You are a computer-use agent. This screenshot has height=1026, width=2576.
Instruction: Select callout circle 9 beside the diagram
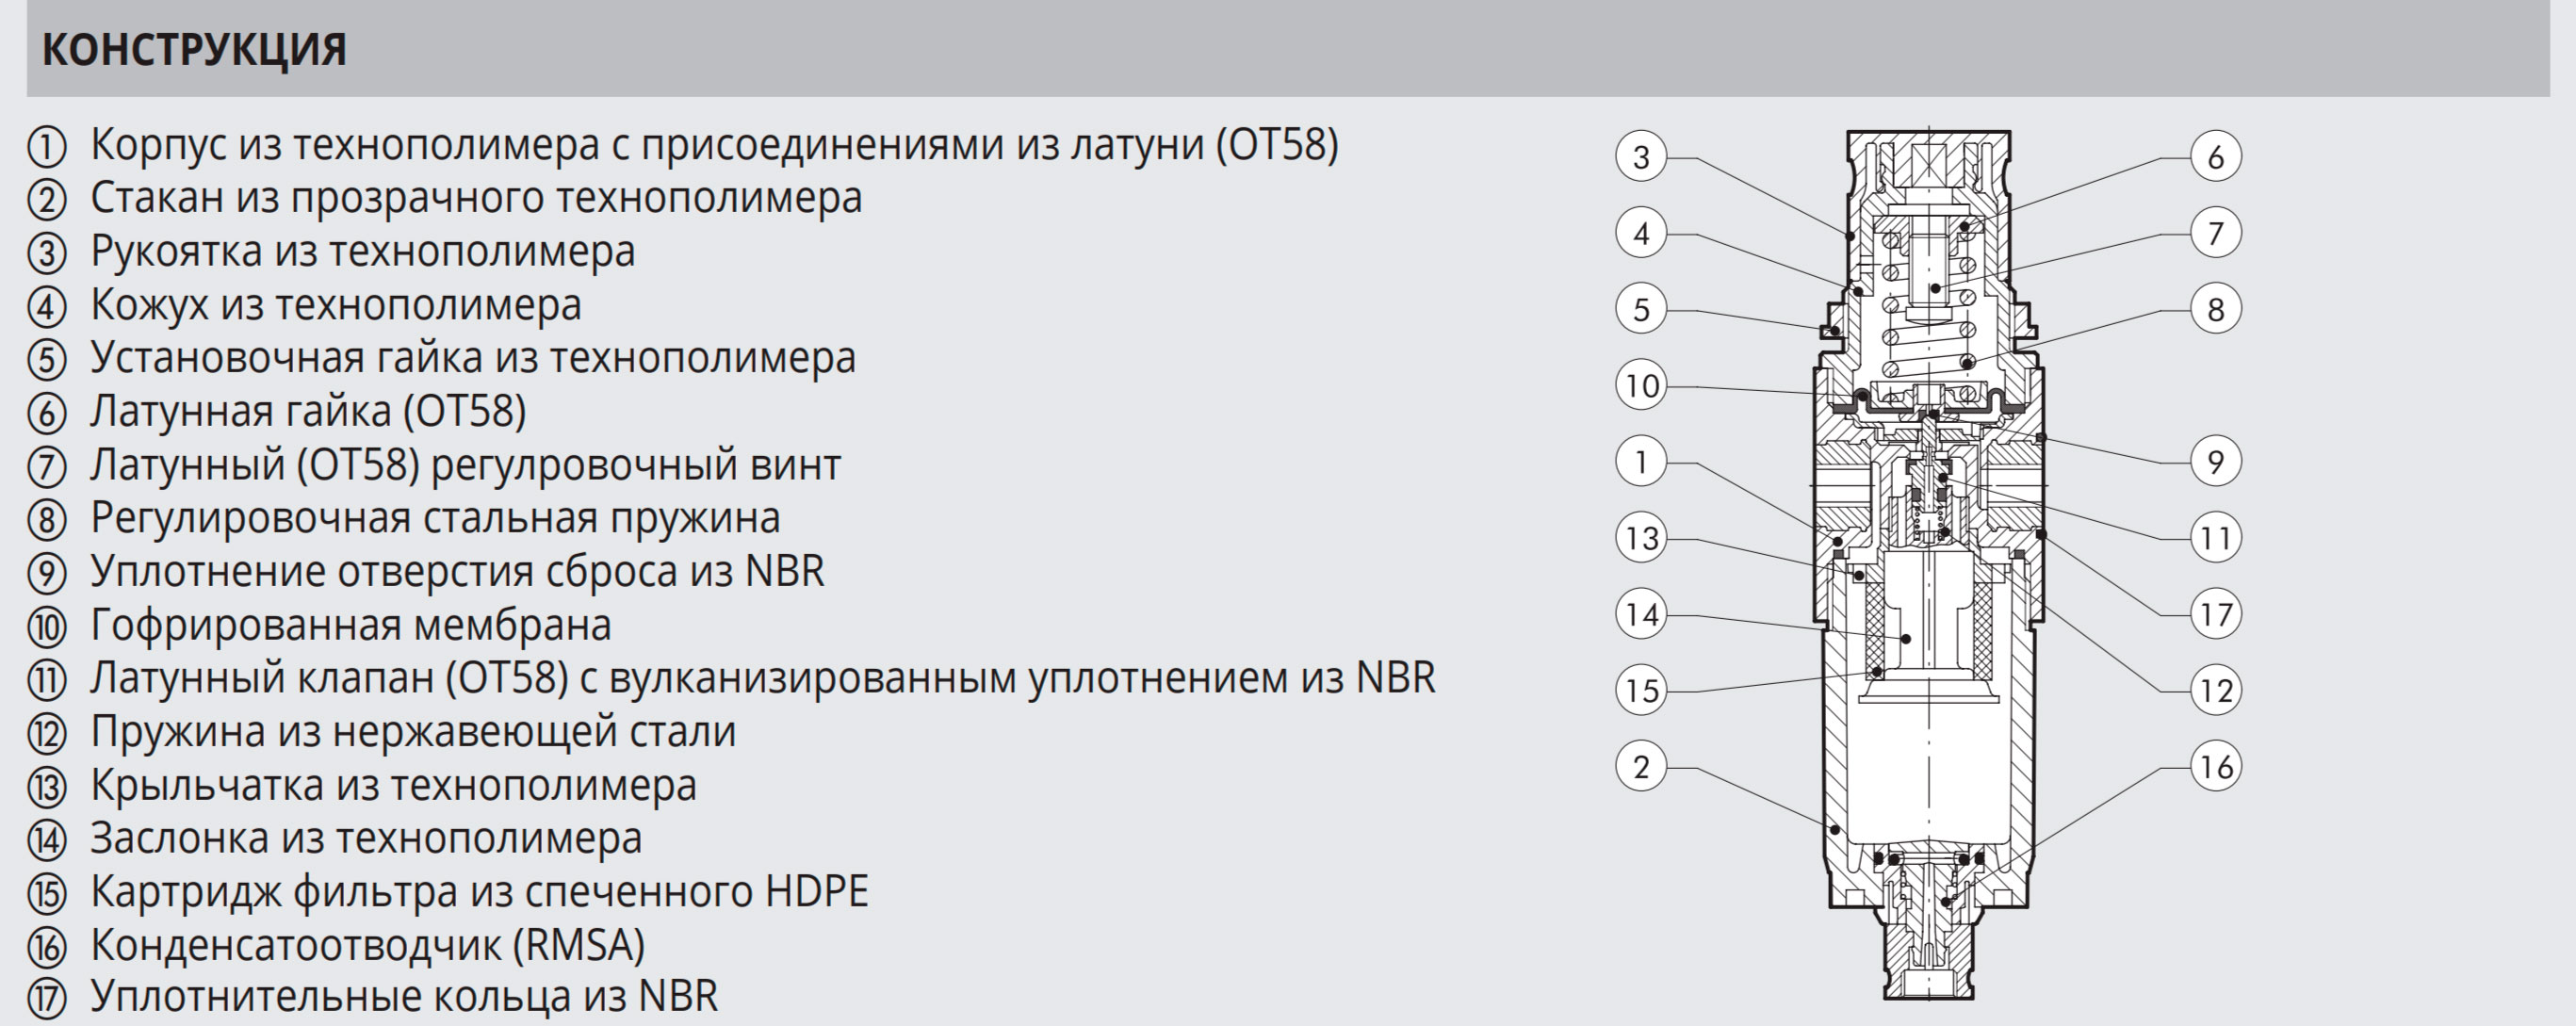(x=2215, y=462)
